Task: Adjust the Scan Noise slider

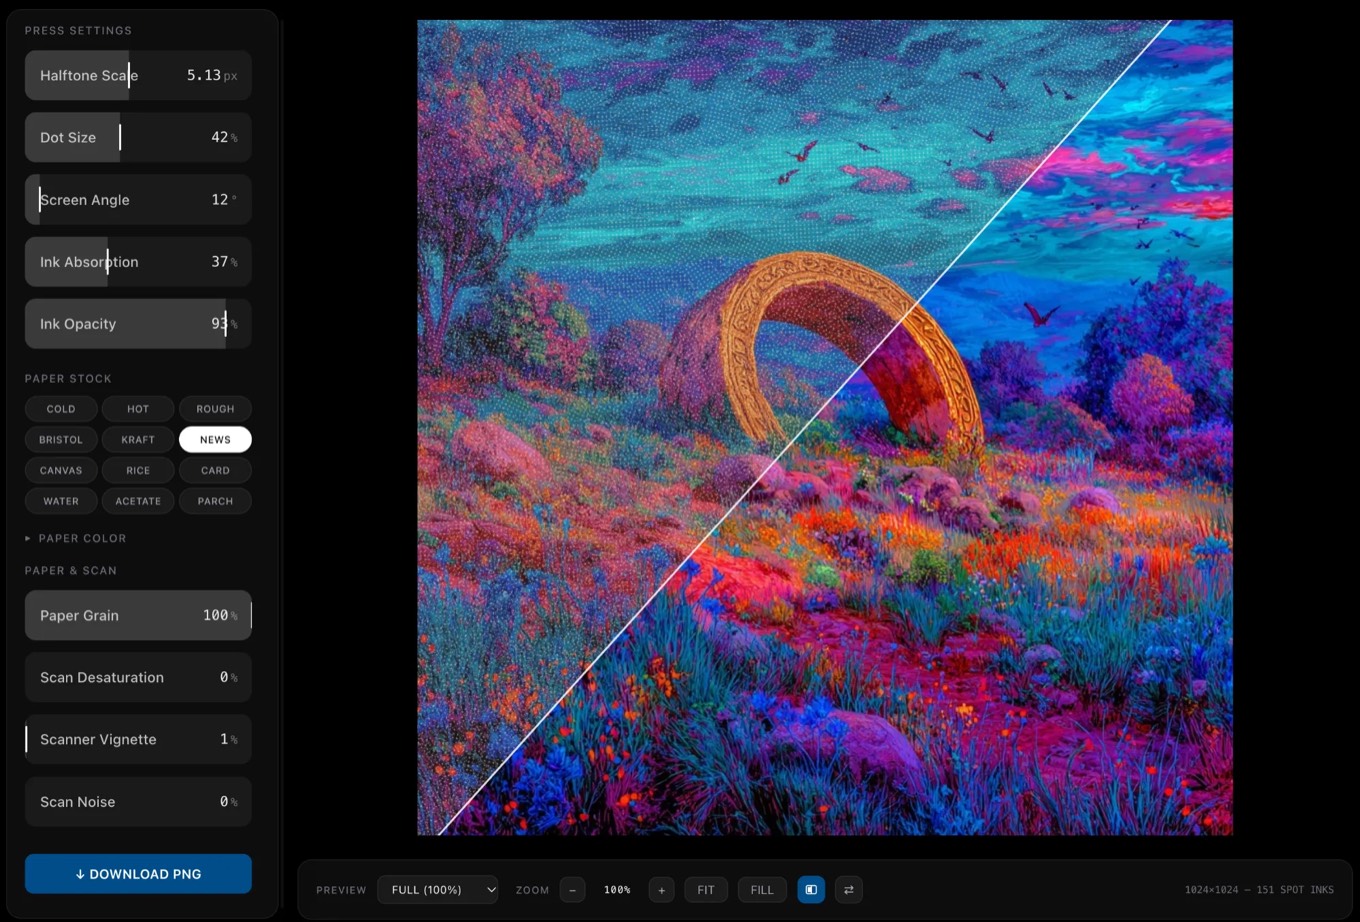Action: click(x=138, y=802)
